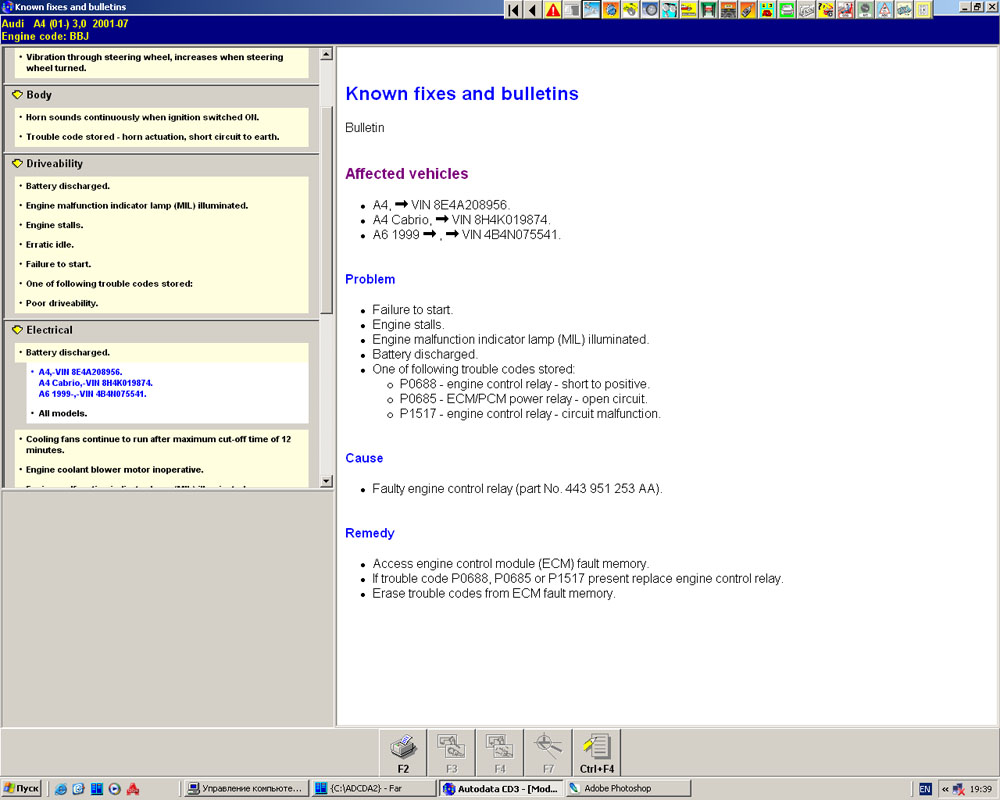Screen dimensions: 1000x800
Task: Open Internet Explorer from quick launch bar
Action: pos(62,788)
